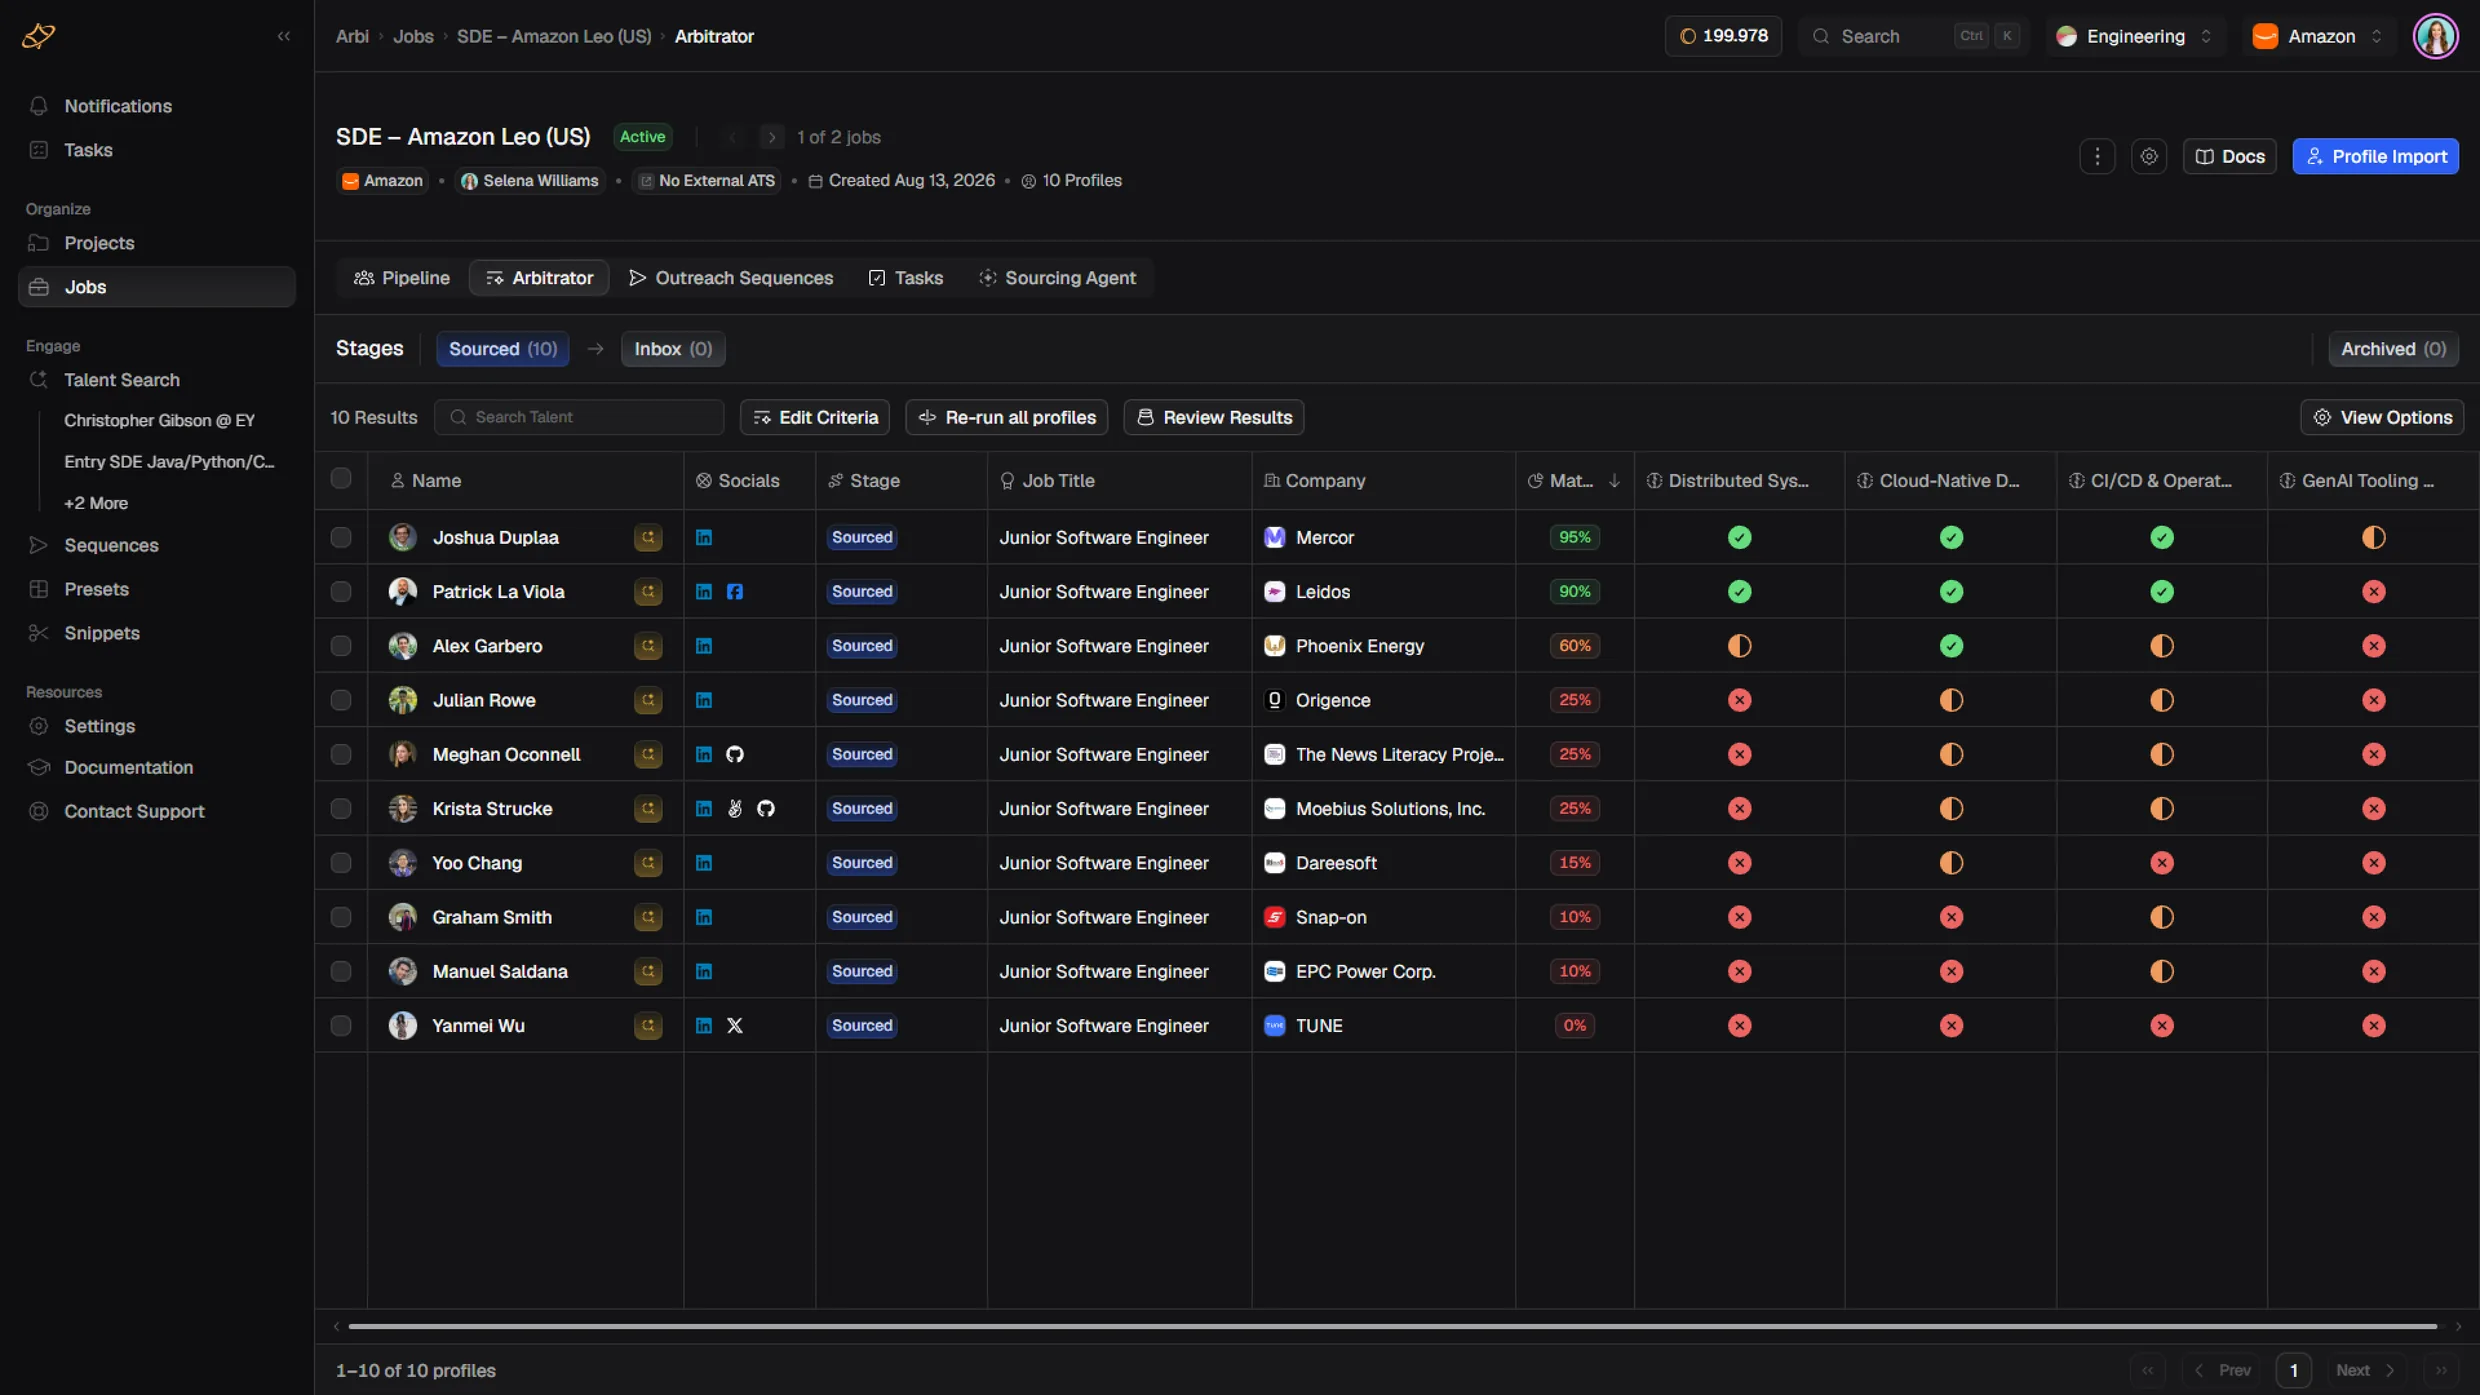
Task: Select Krista Strucke row checkbox
Action: [341, 808]
